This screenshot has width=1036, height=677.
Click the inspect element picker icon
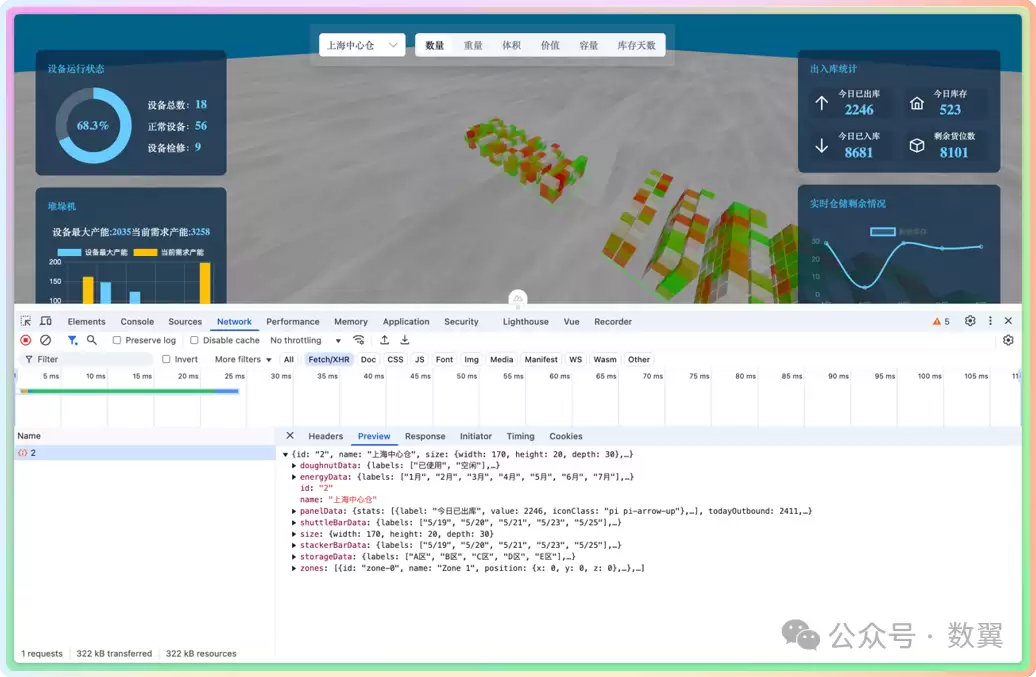(26, 322)
